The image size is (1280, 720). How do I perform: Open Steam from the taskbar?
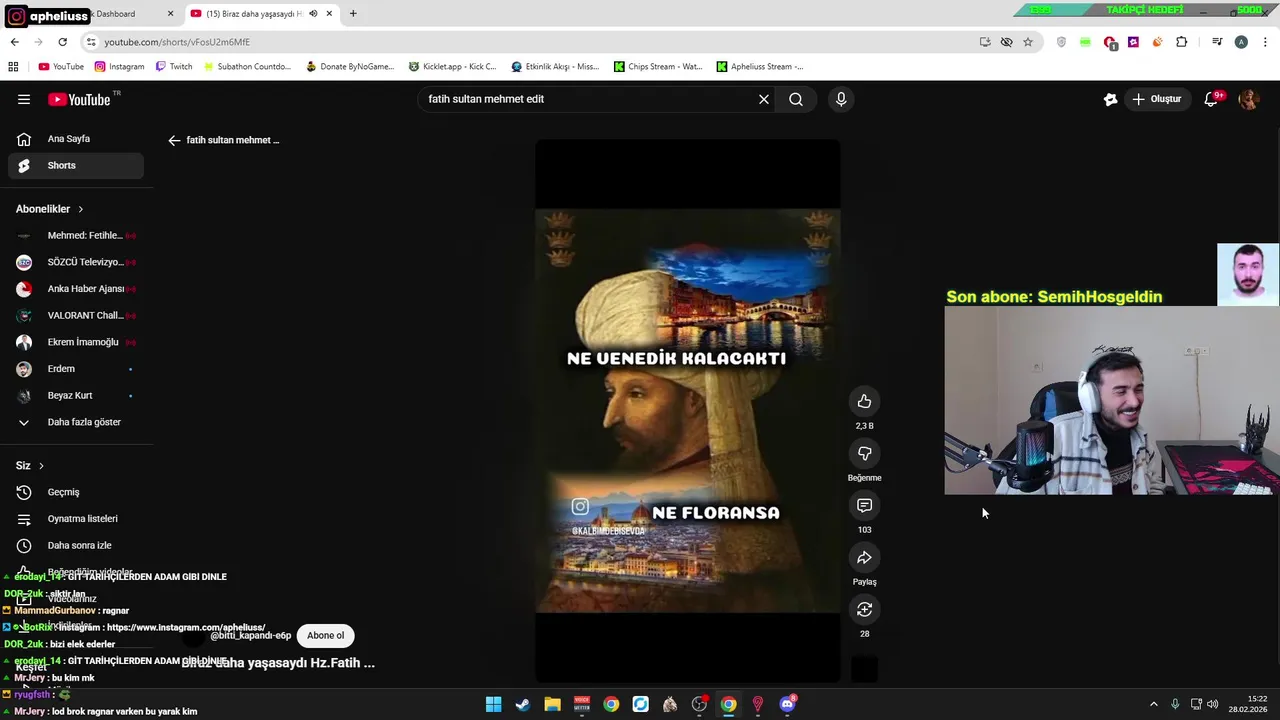click(522, 704)
